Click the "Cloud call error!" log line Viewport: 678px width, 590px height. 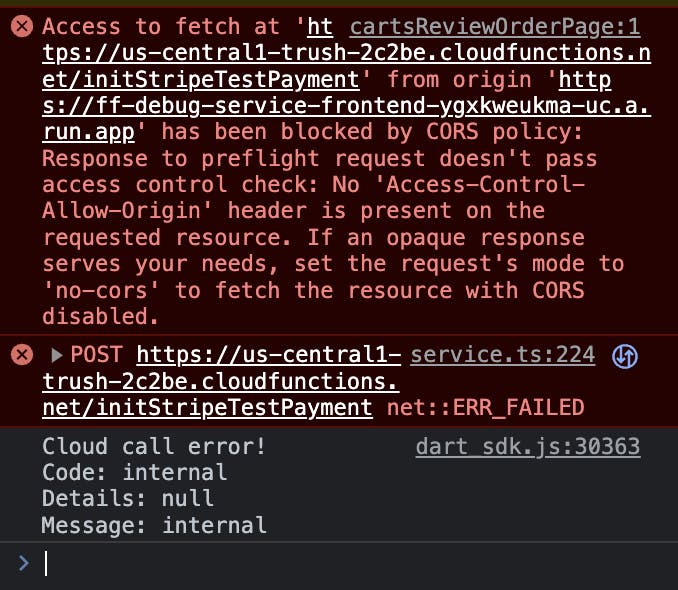(x=154, y=446)
